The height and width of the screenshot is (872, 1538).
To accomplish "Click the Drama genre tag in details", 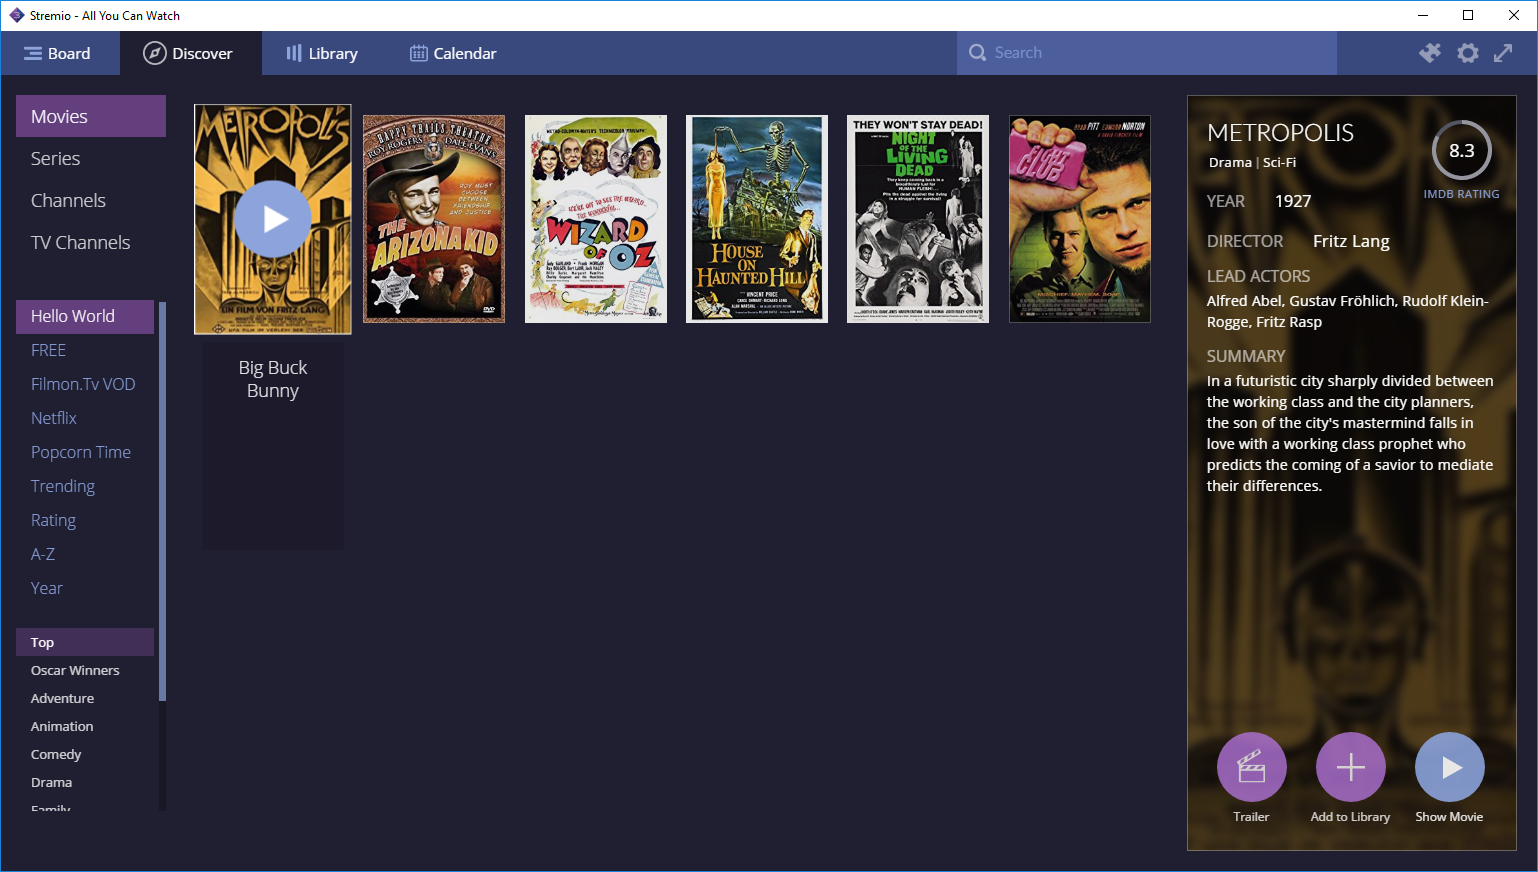I will coord(1230,162).
